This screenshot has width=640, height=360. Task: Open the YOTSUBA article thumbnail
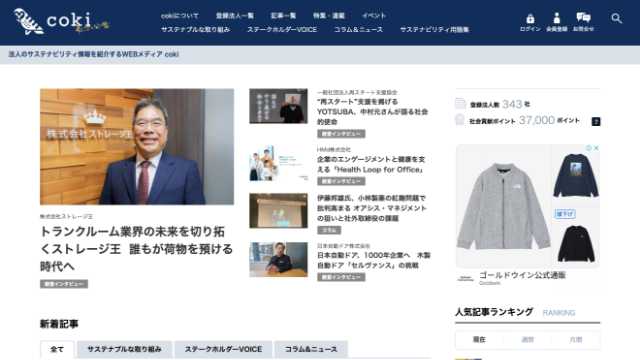(x=278, y=106)
